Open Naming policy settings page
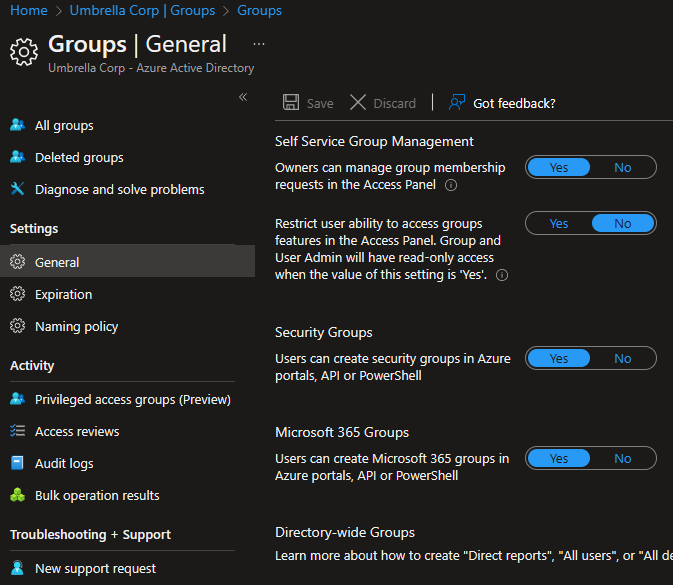 [127, 326]
